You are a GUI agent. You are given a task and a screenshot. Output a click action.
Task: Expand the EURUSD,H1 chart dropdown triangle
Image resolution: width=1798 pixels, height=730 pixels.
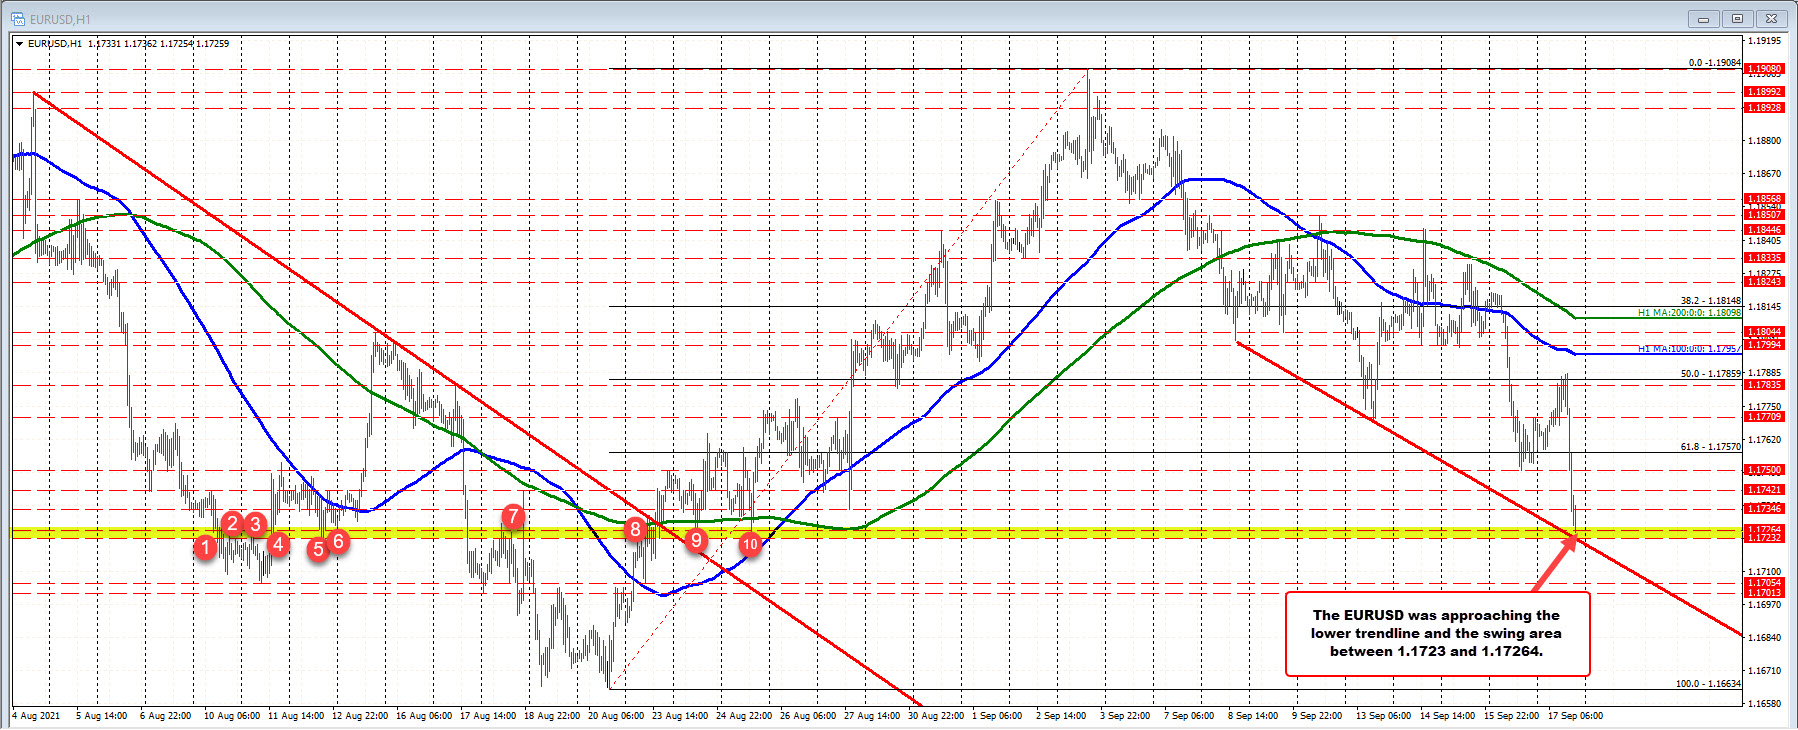(19, 44)
